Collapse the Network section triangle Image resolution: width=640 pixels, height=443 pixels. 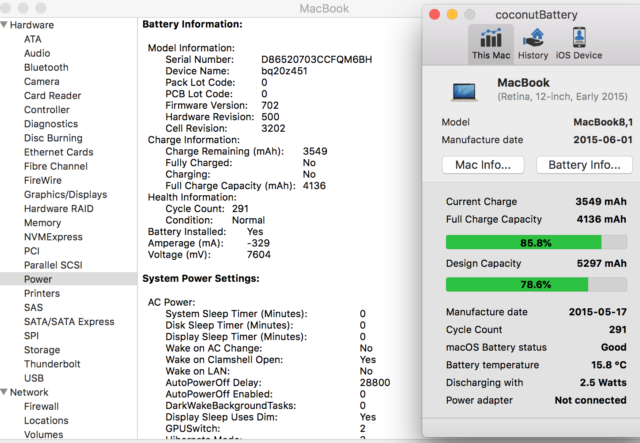point(4,392)
